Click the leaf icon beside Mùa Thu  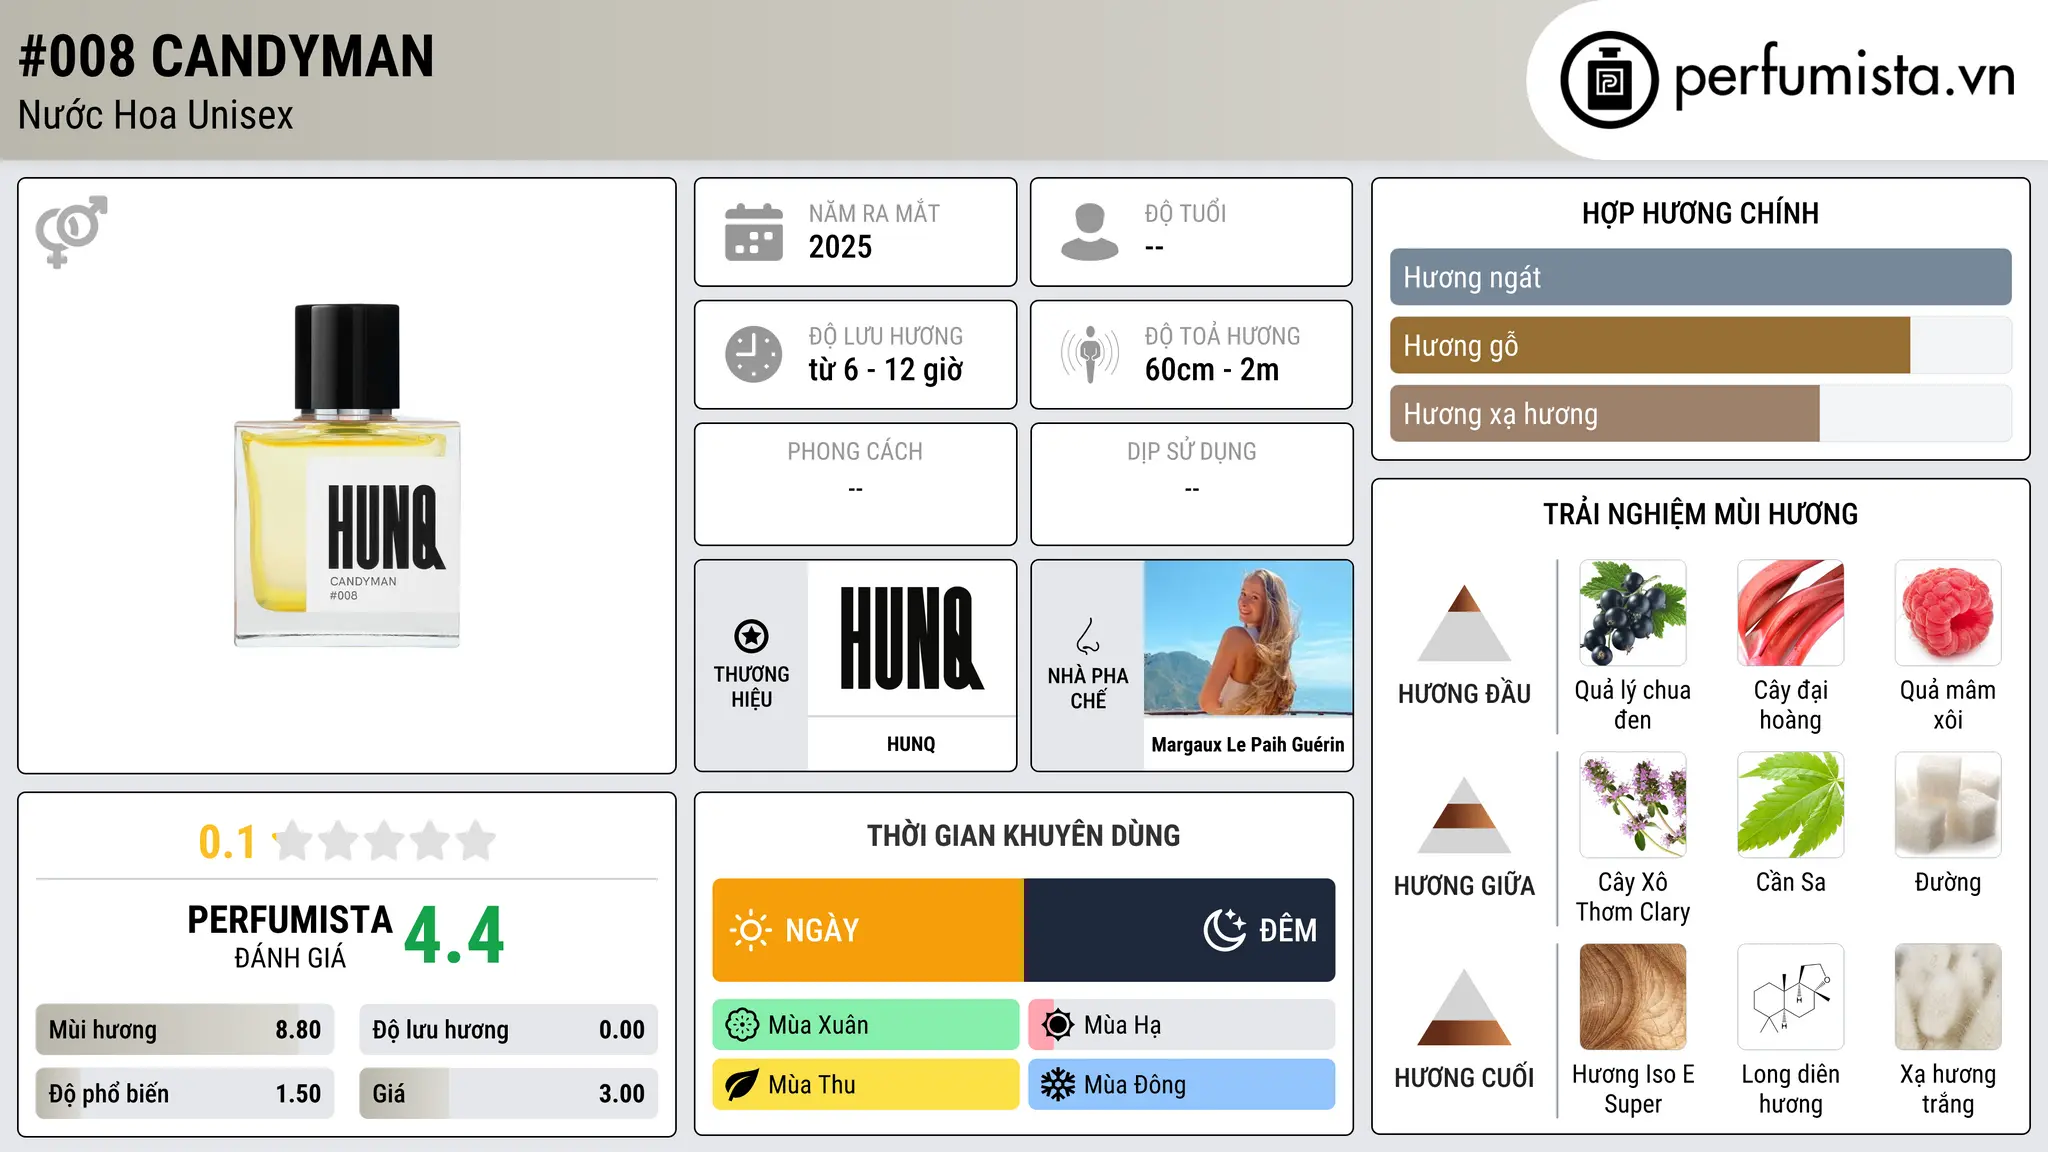point(742,1085)
